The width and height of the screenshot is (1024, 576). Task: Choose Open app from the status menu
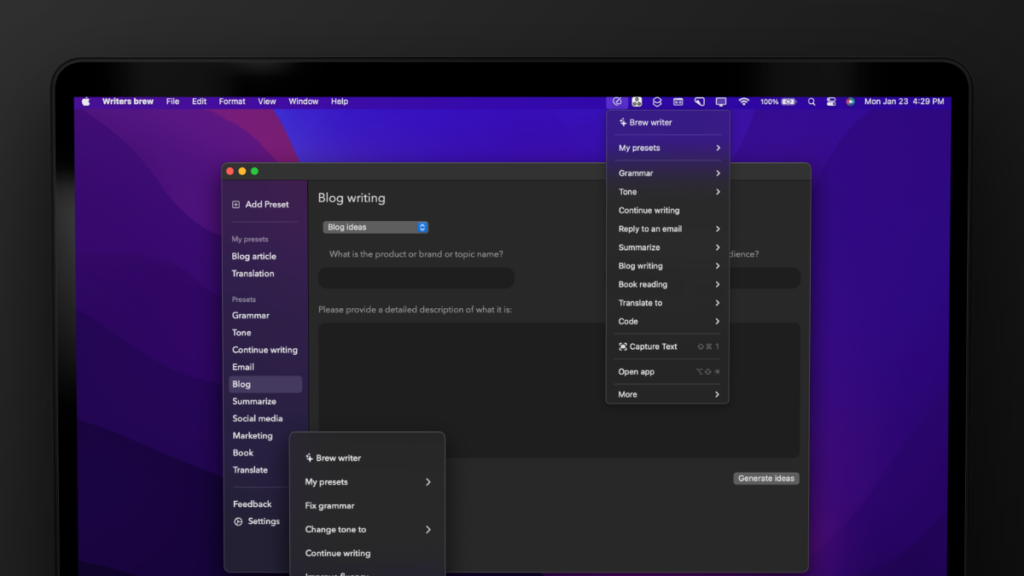(637, 372)
